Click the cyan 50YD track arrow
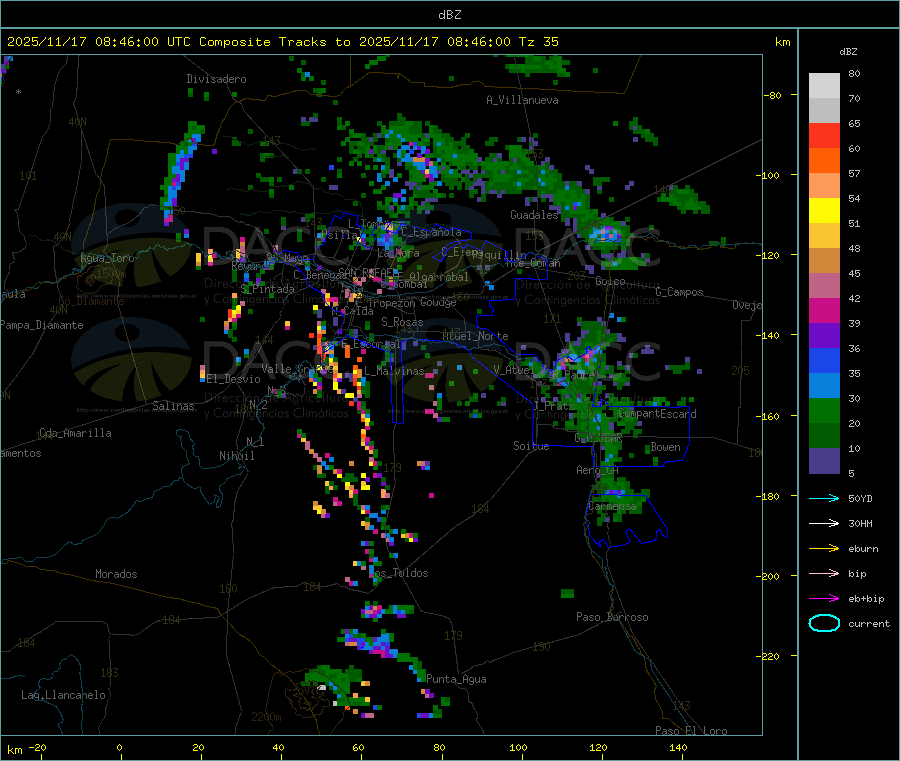 click(824, 498)
